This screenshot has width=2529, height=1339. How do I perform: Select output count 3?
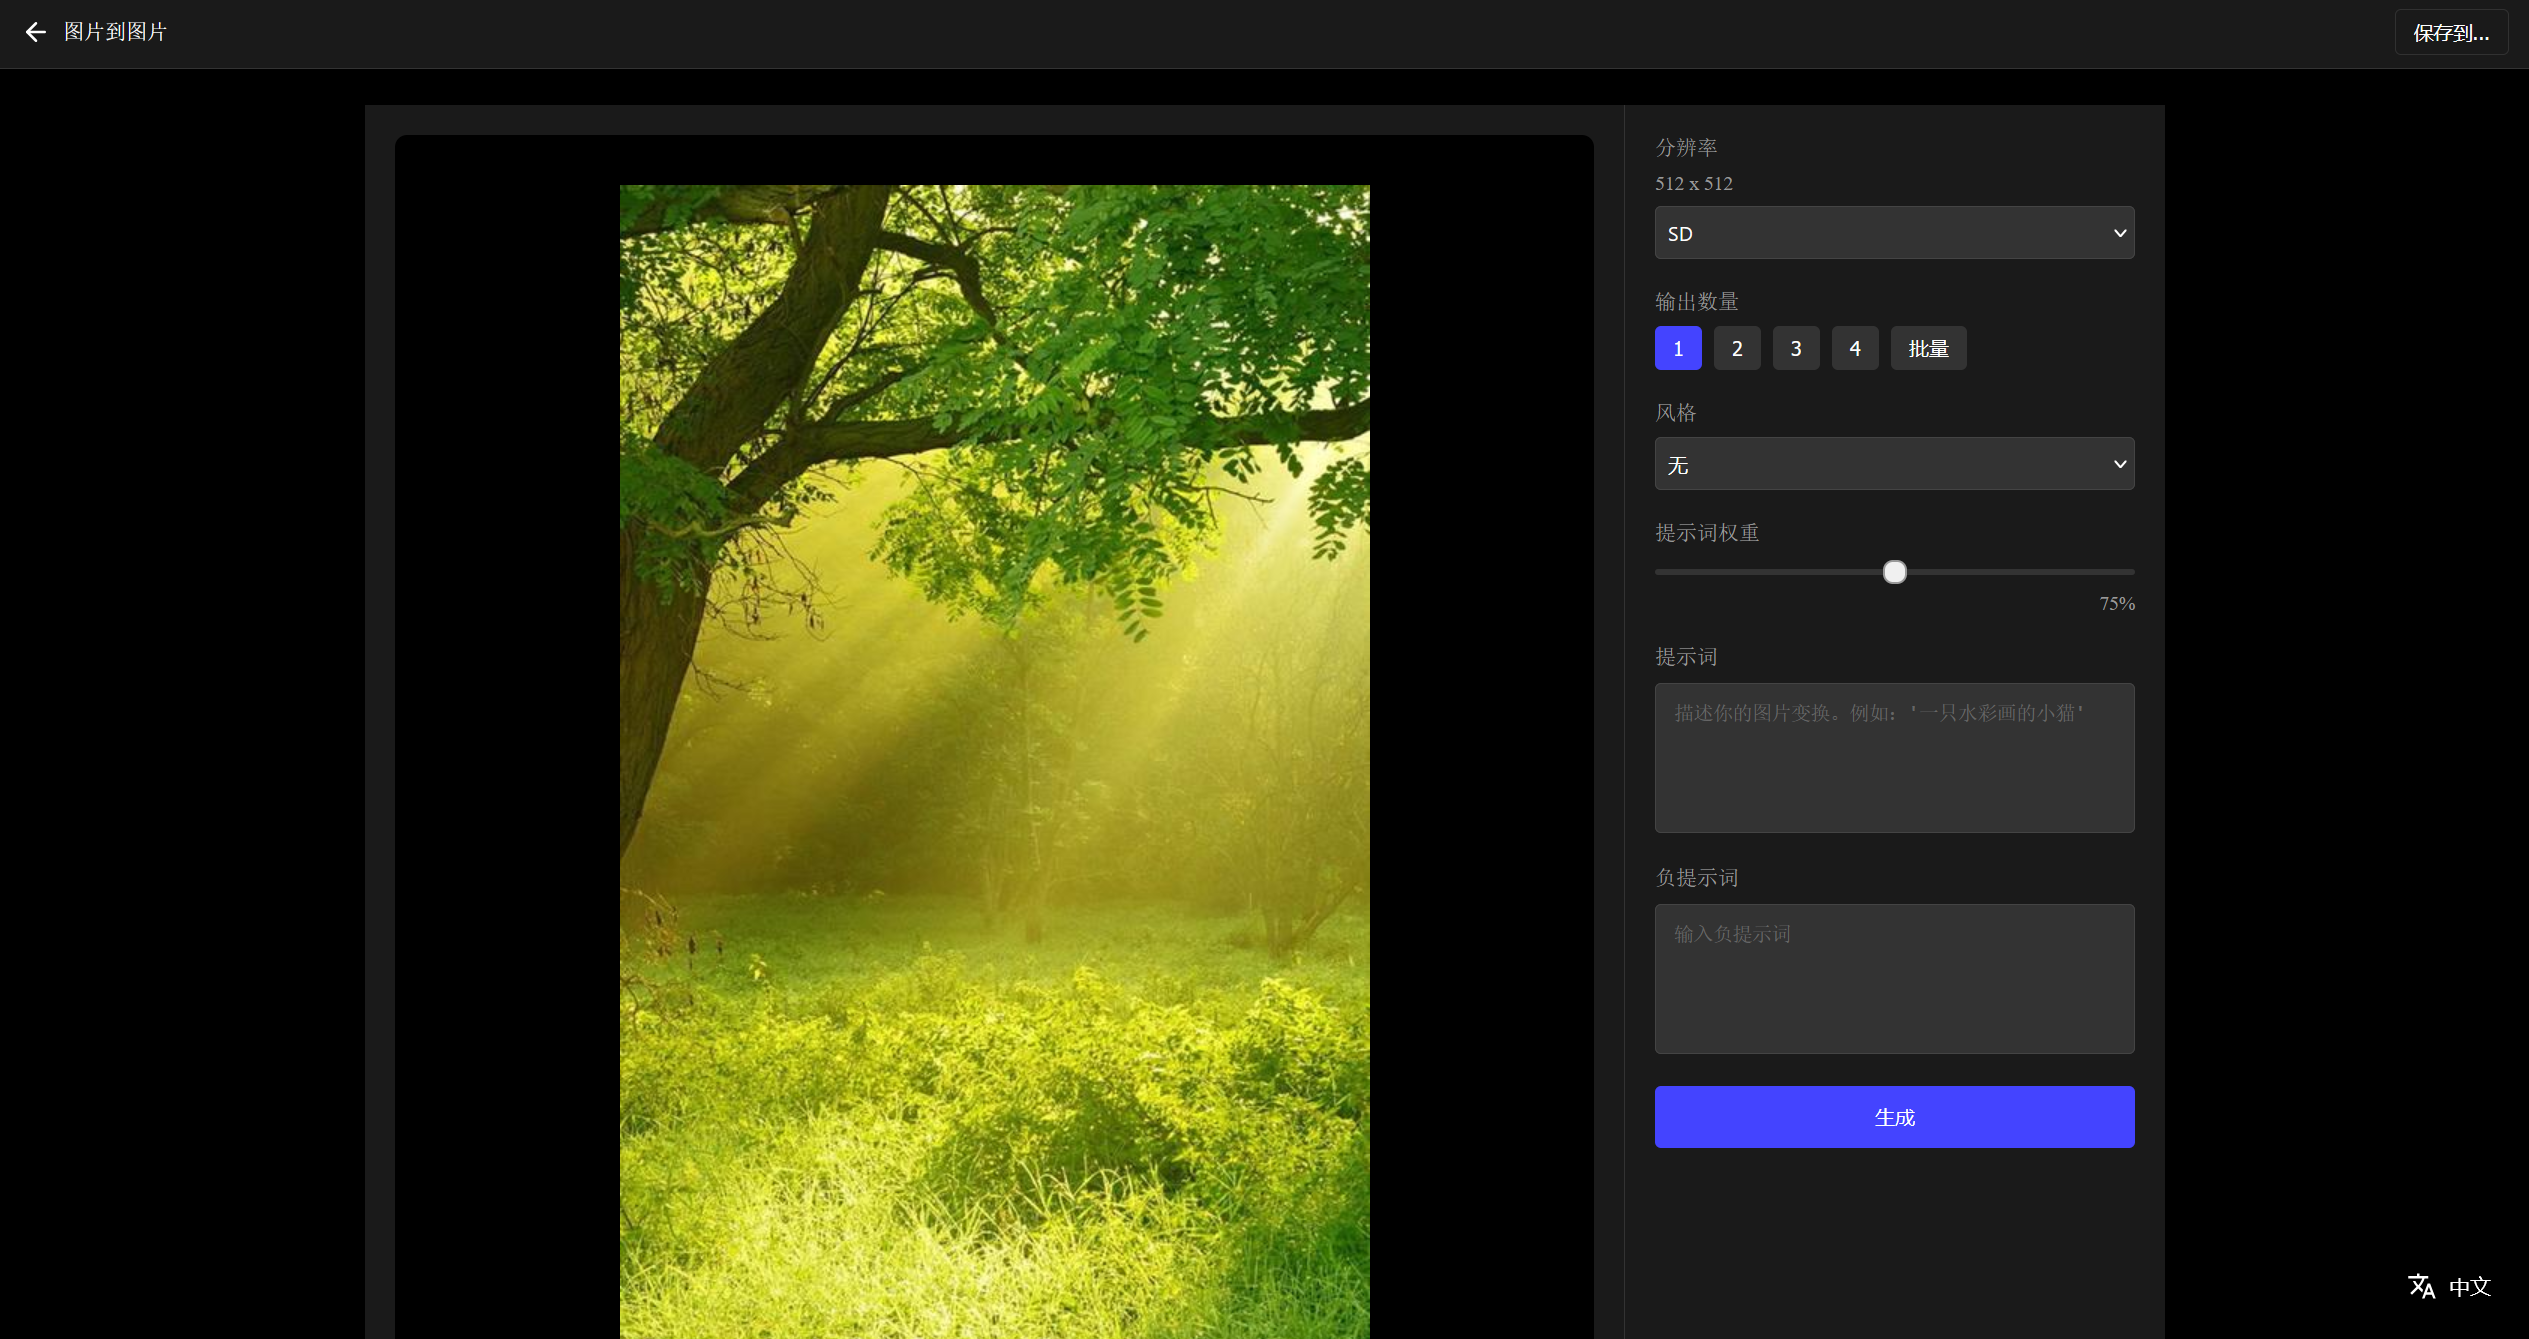click(1796, 348)
